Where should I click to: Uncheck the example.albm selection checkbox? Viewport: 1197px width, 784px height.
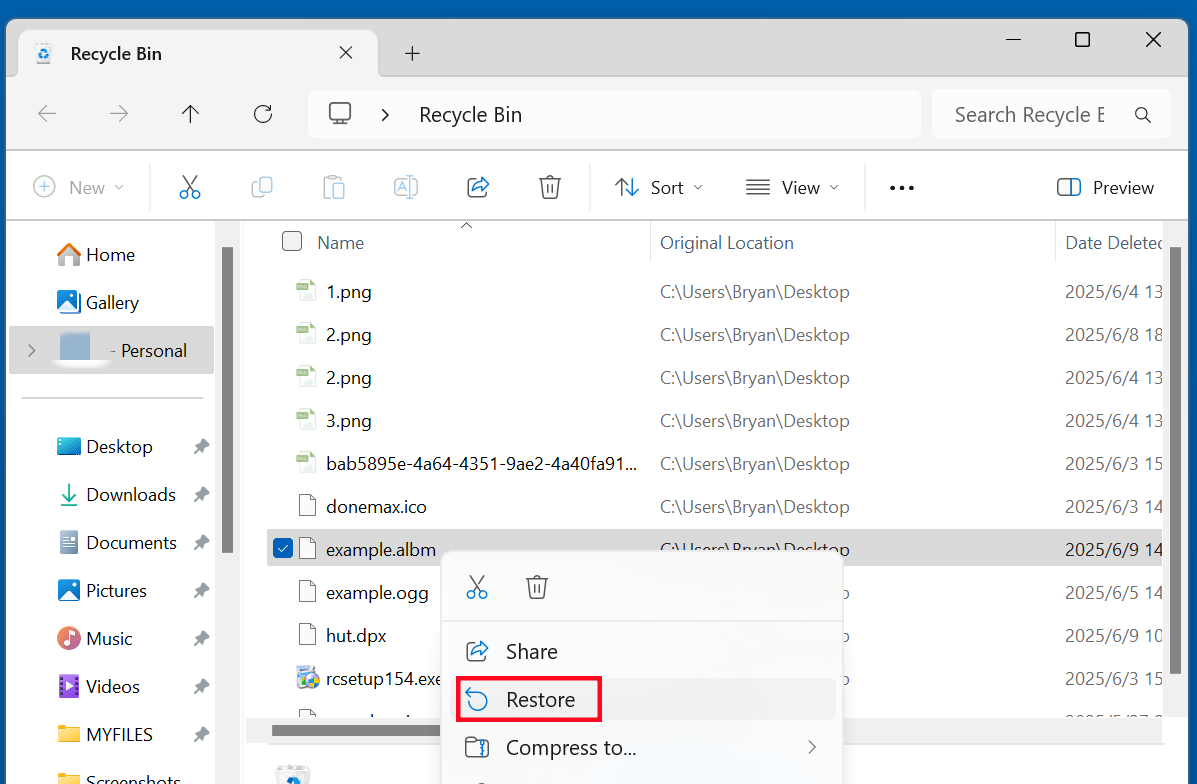click(x=283, y=548)
